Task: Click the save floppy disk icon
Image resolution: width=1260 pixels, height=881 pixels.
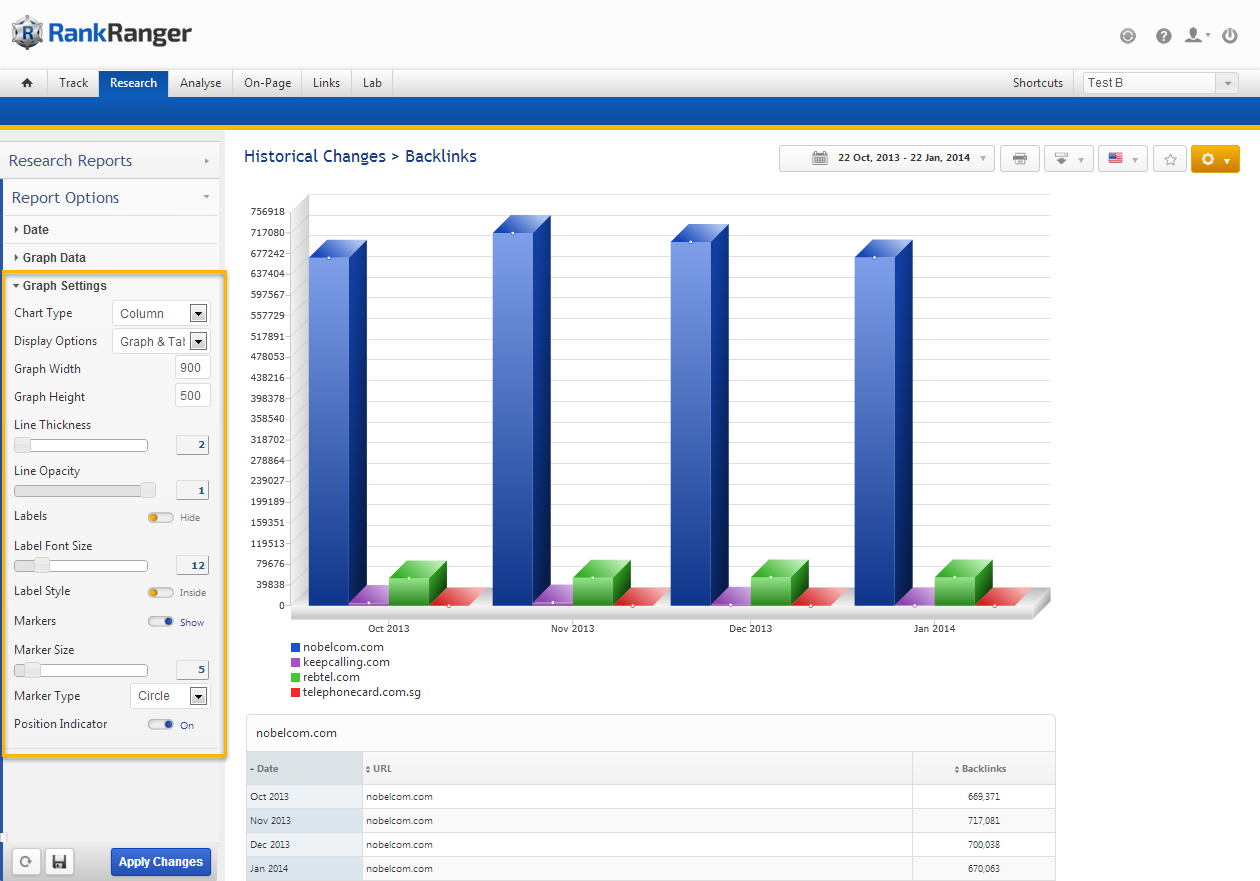Action: (x=59, y=862)
